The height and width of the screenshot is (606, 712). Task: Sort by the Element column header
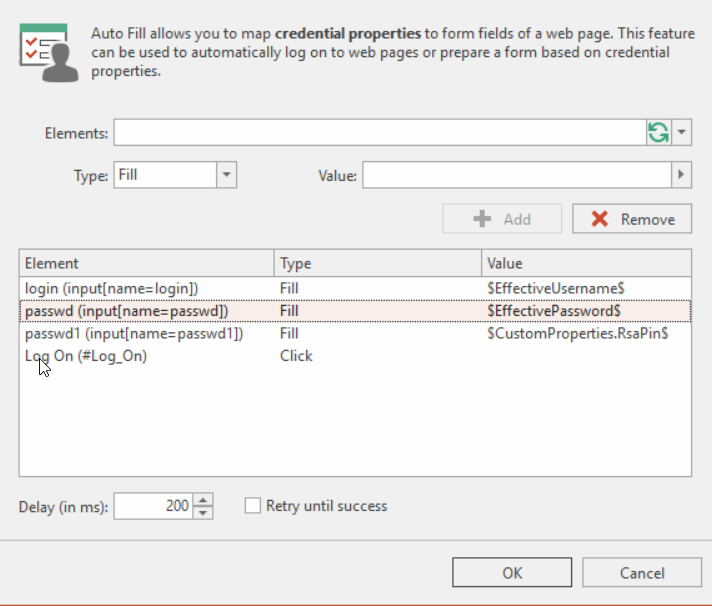(146, 264)
